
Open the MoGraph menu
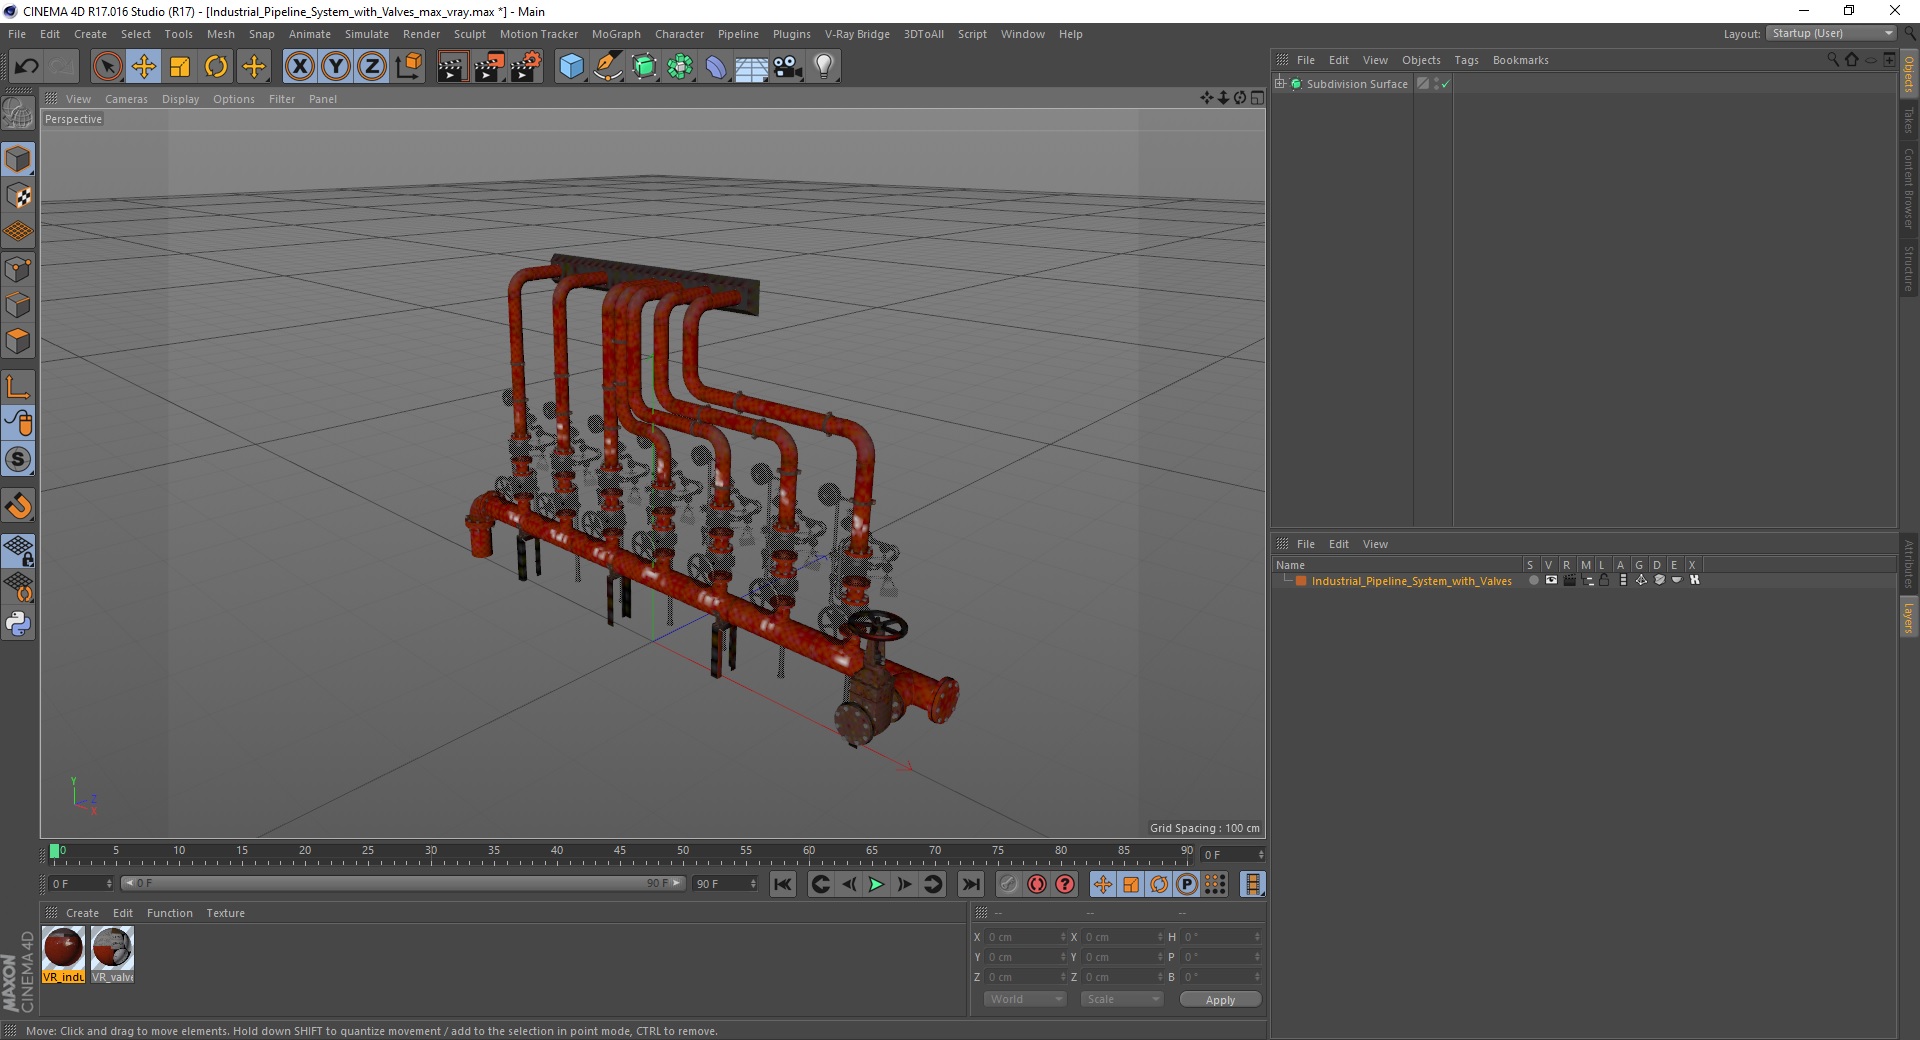click(616, 34)
